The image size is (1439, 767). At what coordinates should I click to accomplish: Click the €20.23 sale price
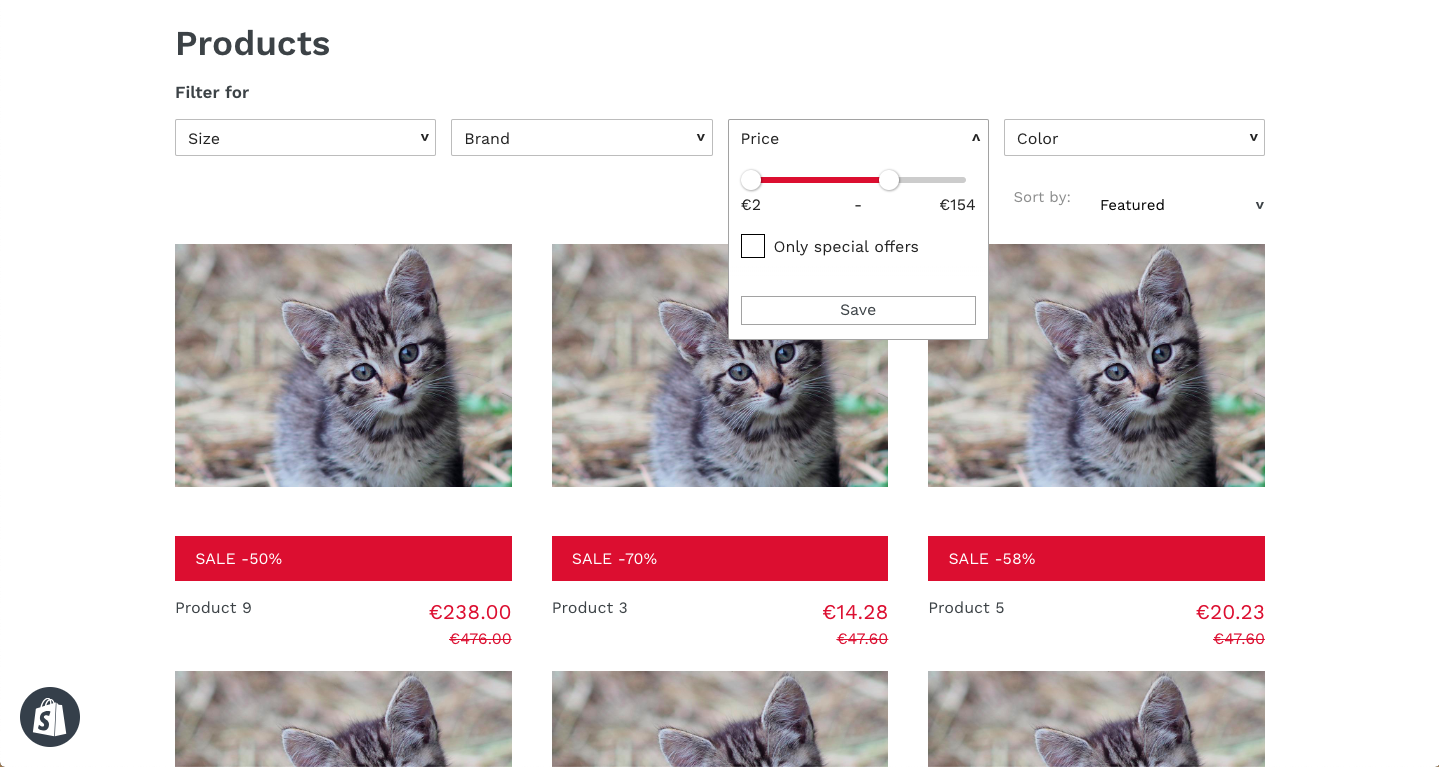1230,612
